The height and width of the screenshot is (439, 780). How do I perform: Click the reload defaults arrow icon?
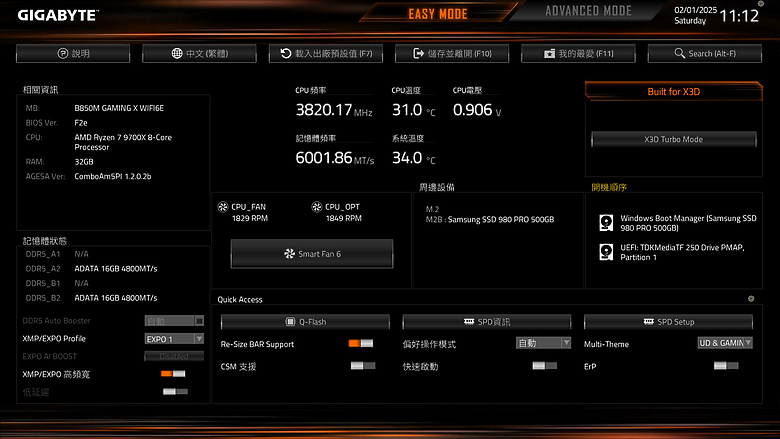[x=286, y=53]
